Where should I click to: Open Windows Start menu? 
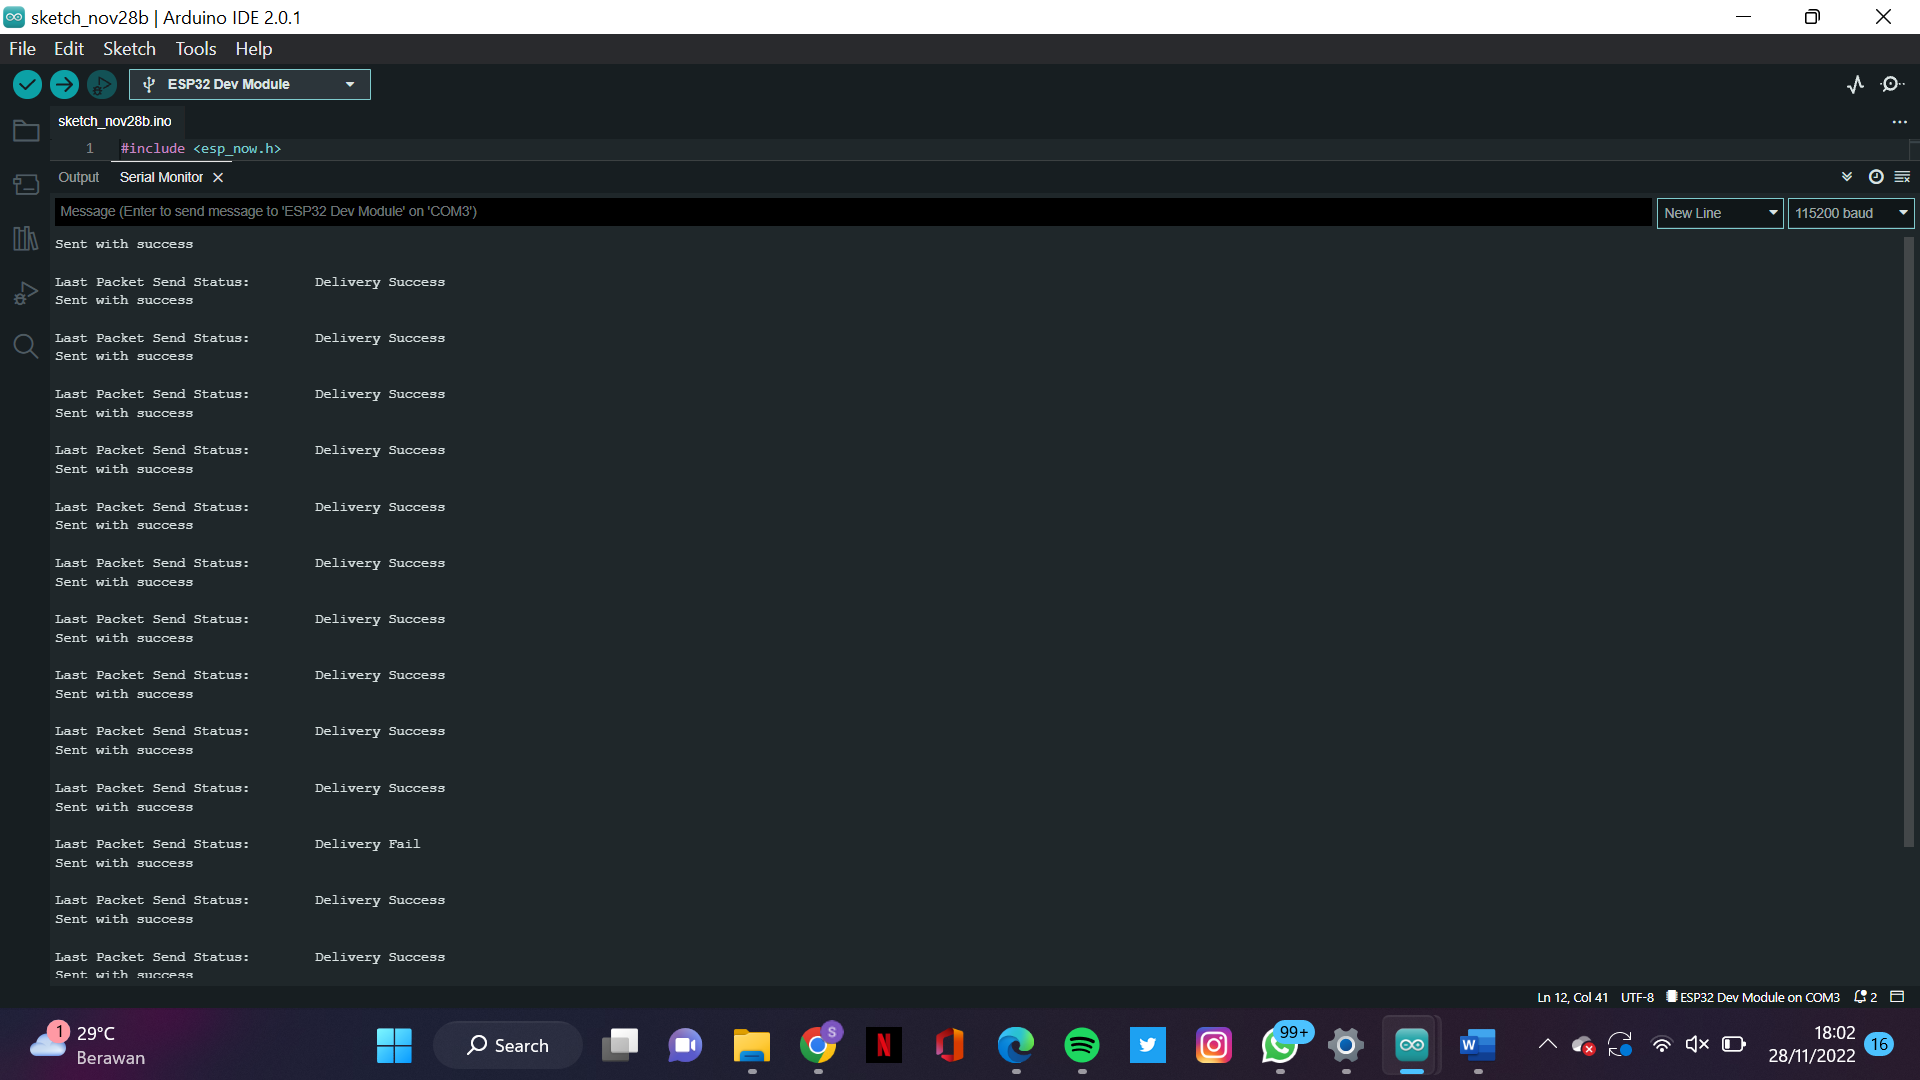(x=394, y=1045)
